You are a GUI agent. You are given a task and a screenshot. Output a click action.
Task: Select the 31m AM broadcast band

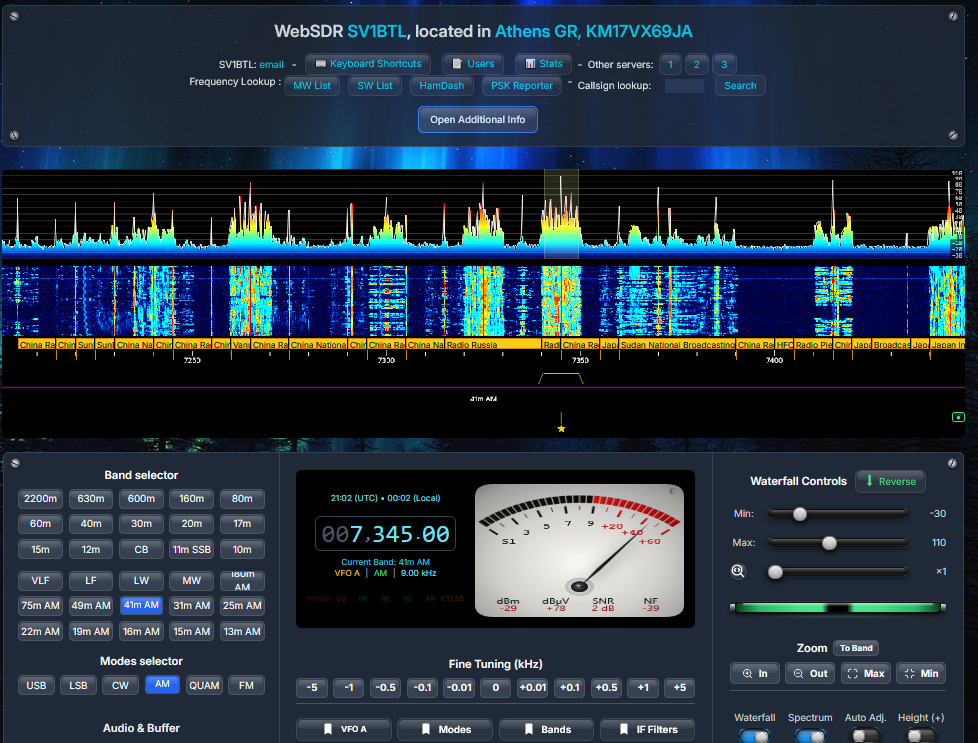click(191, 605)
